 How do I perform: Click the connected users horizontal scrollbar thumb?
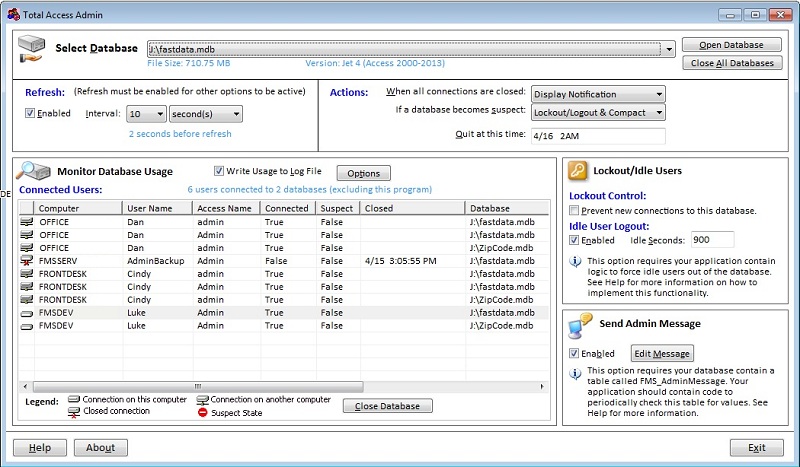coord(198,386)
